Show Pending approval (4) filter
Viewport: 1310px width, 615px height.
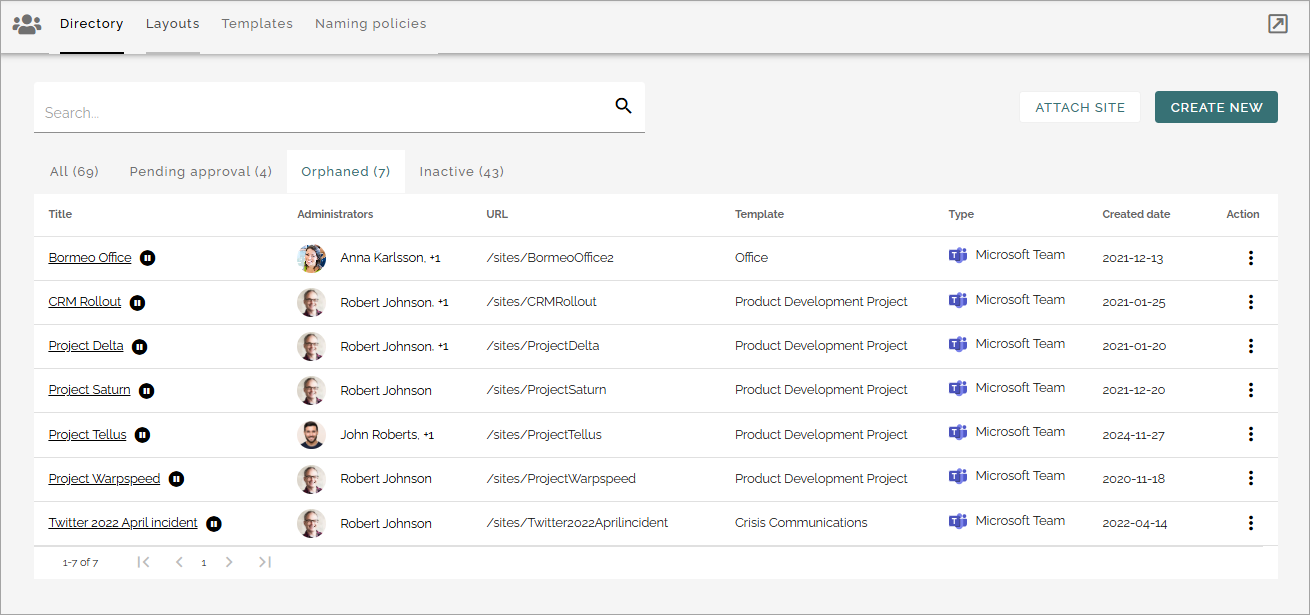(x=201, y=171)
